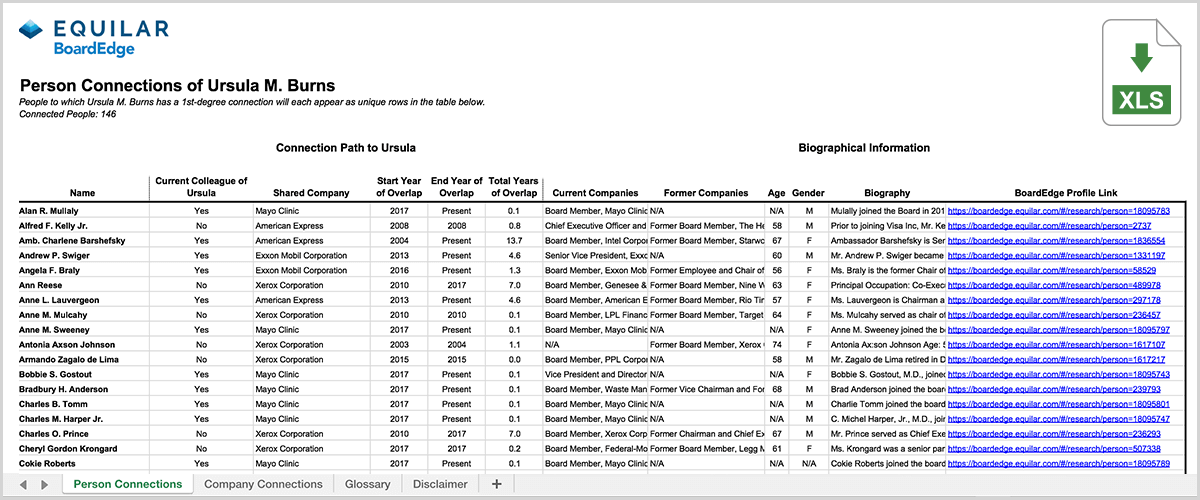The height and width of the screenshot is (500, 1200).
Task: Click the Biographical Information heading
Action: [x=864, y=148]
